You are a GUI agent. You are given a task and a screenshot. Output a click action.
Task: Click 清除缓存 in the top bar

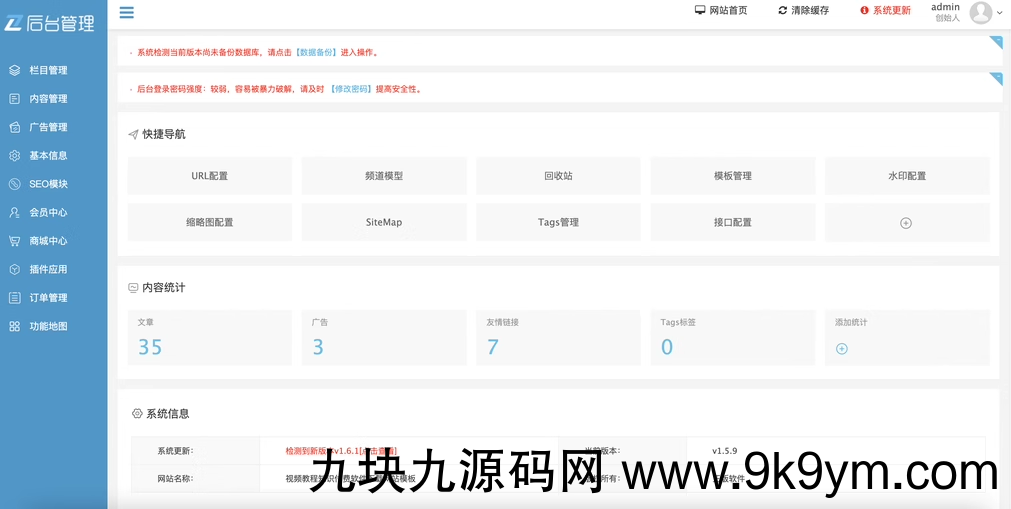coord(810,10)
